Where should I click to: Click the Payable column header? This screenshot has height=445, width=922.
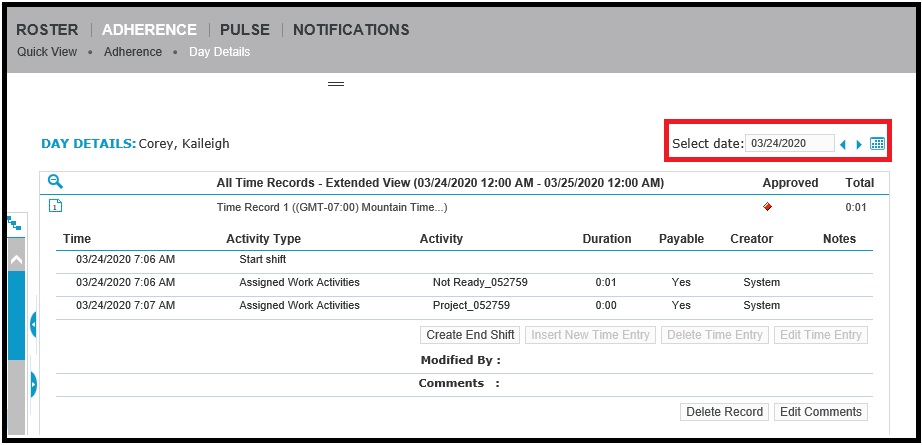coord(682,239)
